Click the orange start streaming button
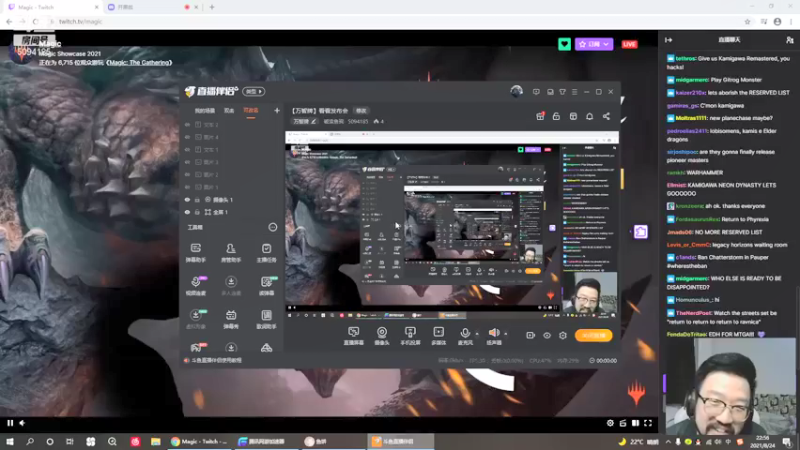800x450 pixels. 593,335
